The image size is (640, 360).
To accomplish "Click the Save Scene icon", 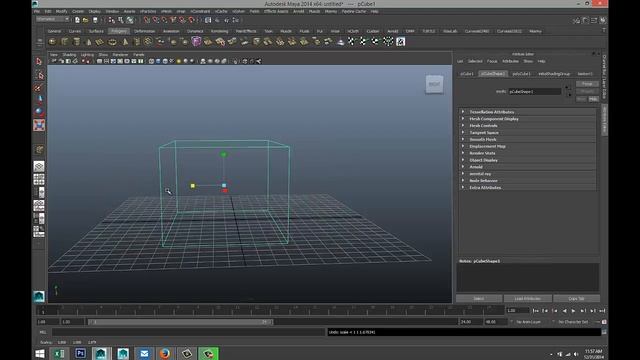I will (x=95, y=20).
